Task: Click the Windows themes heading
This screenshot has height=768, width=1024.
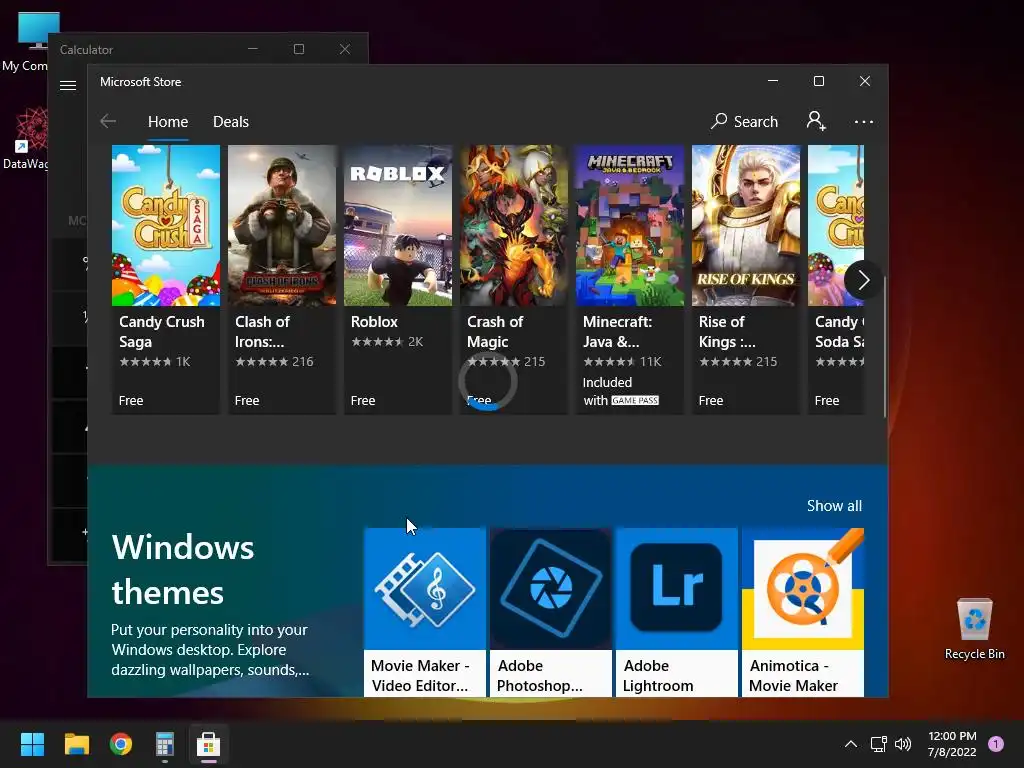Action: tap(183, 569)
